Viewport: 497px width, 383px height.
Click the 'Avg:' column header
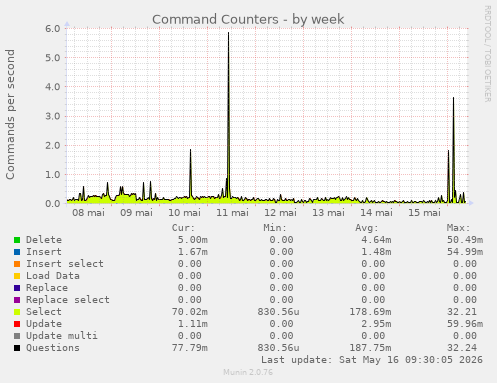pyautogui.click(x=367, y=228)
